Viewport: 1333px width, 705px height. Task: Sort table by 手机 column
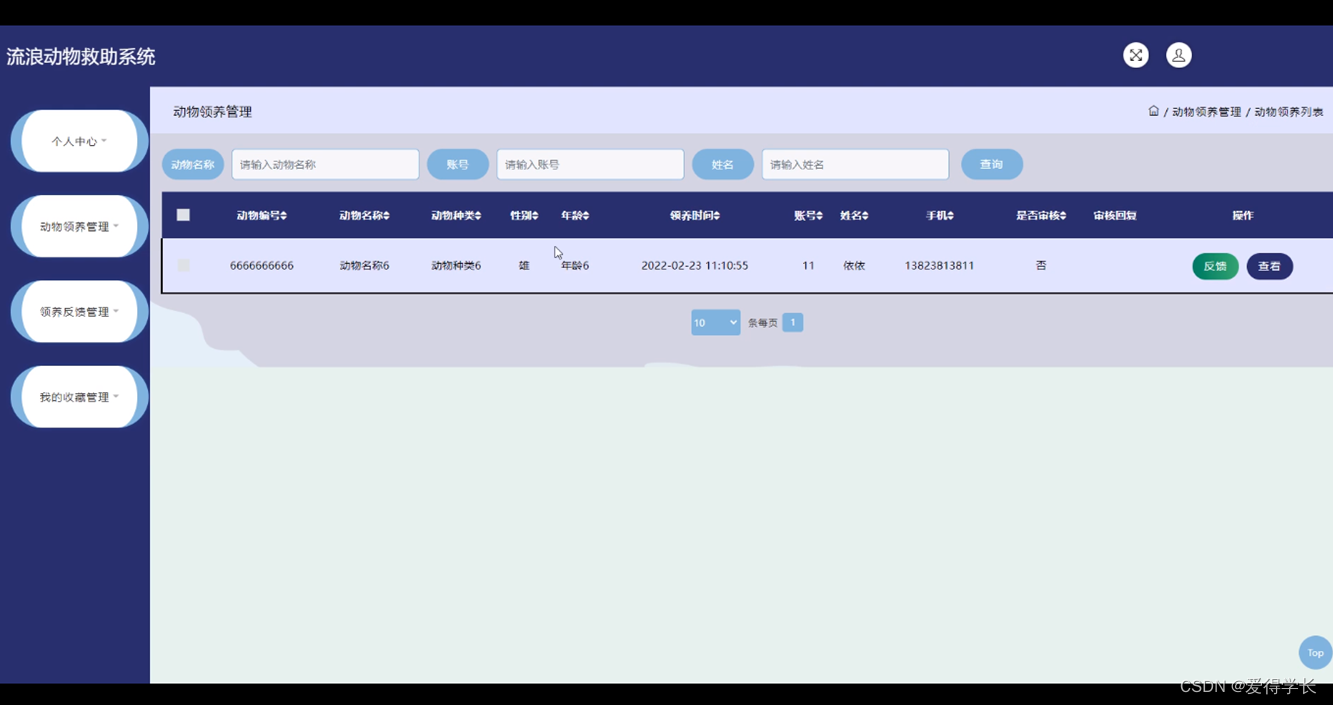coord(940,215)
